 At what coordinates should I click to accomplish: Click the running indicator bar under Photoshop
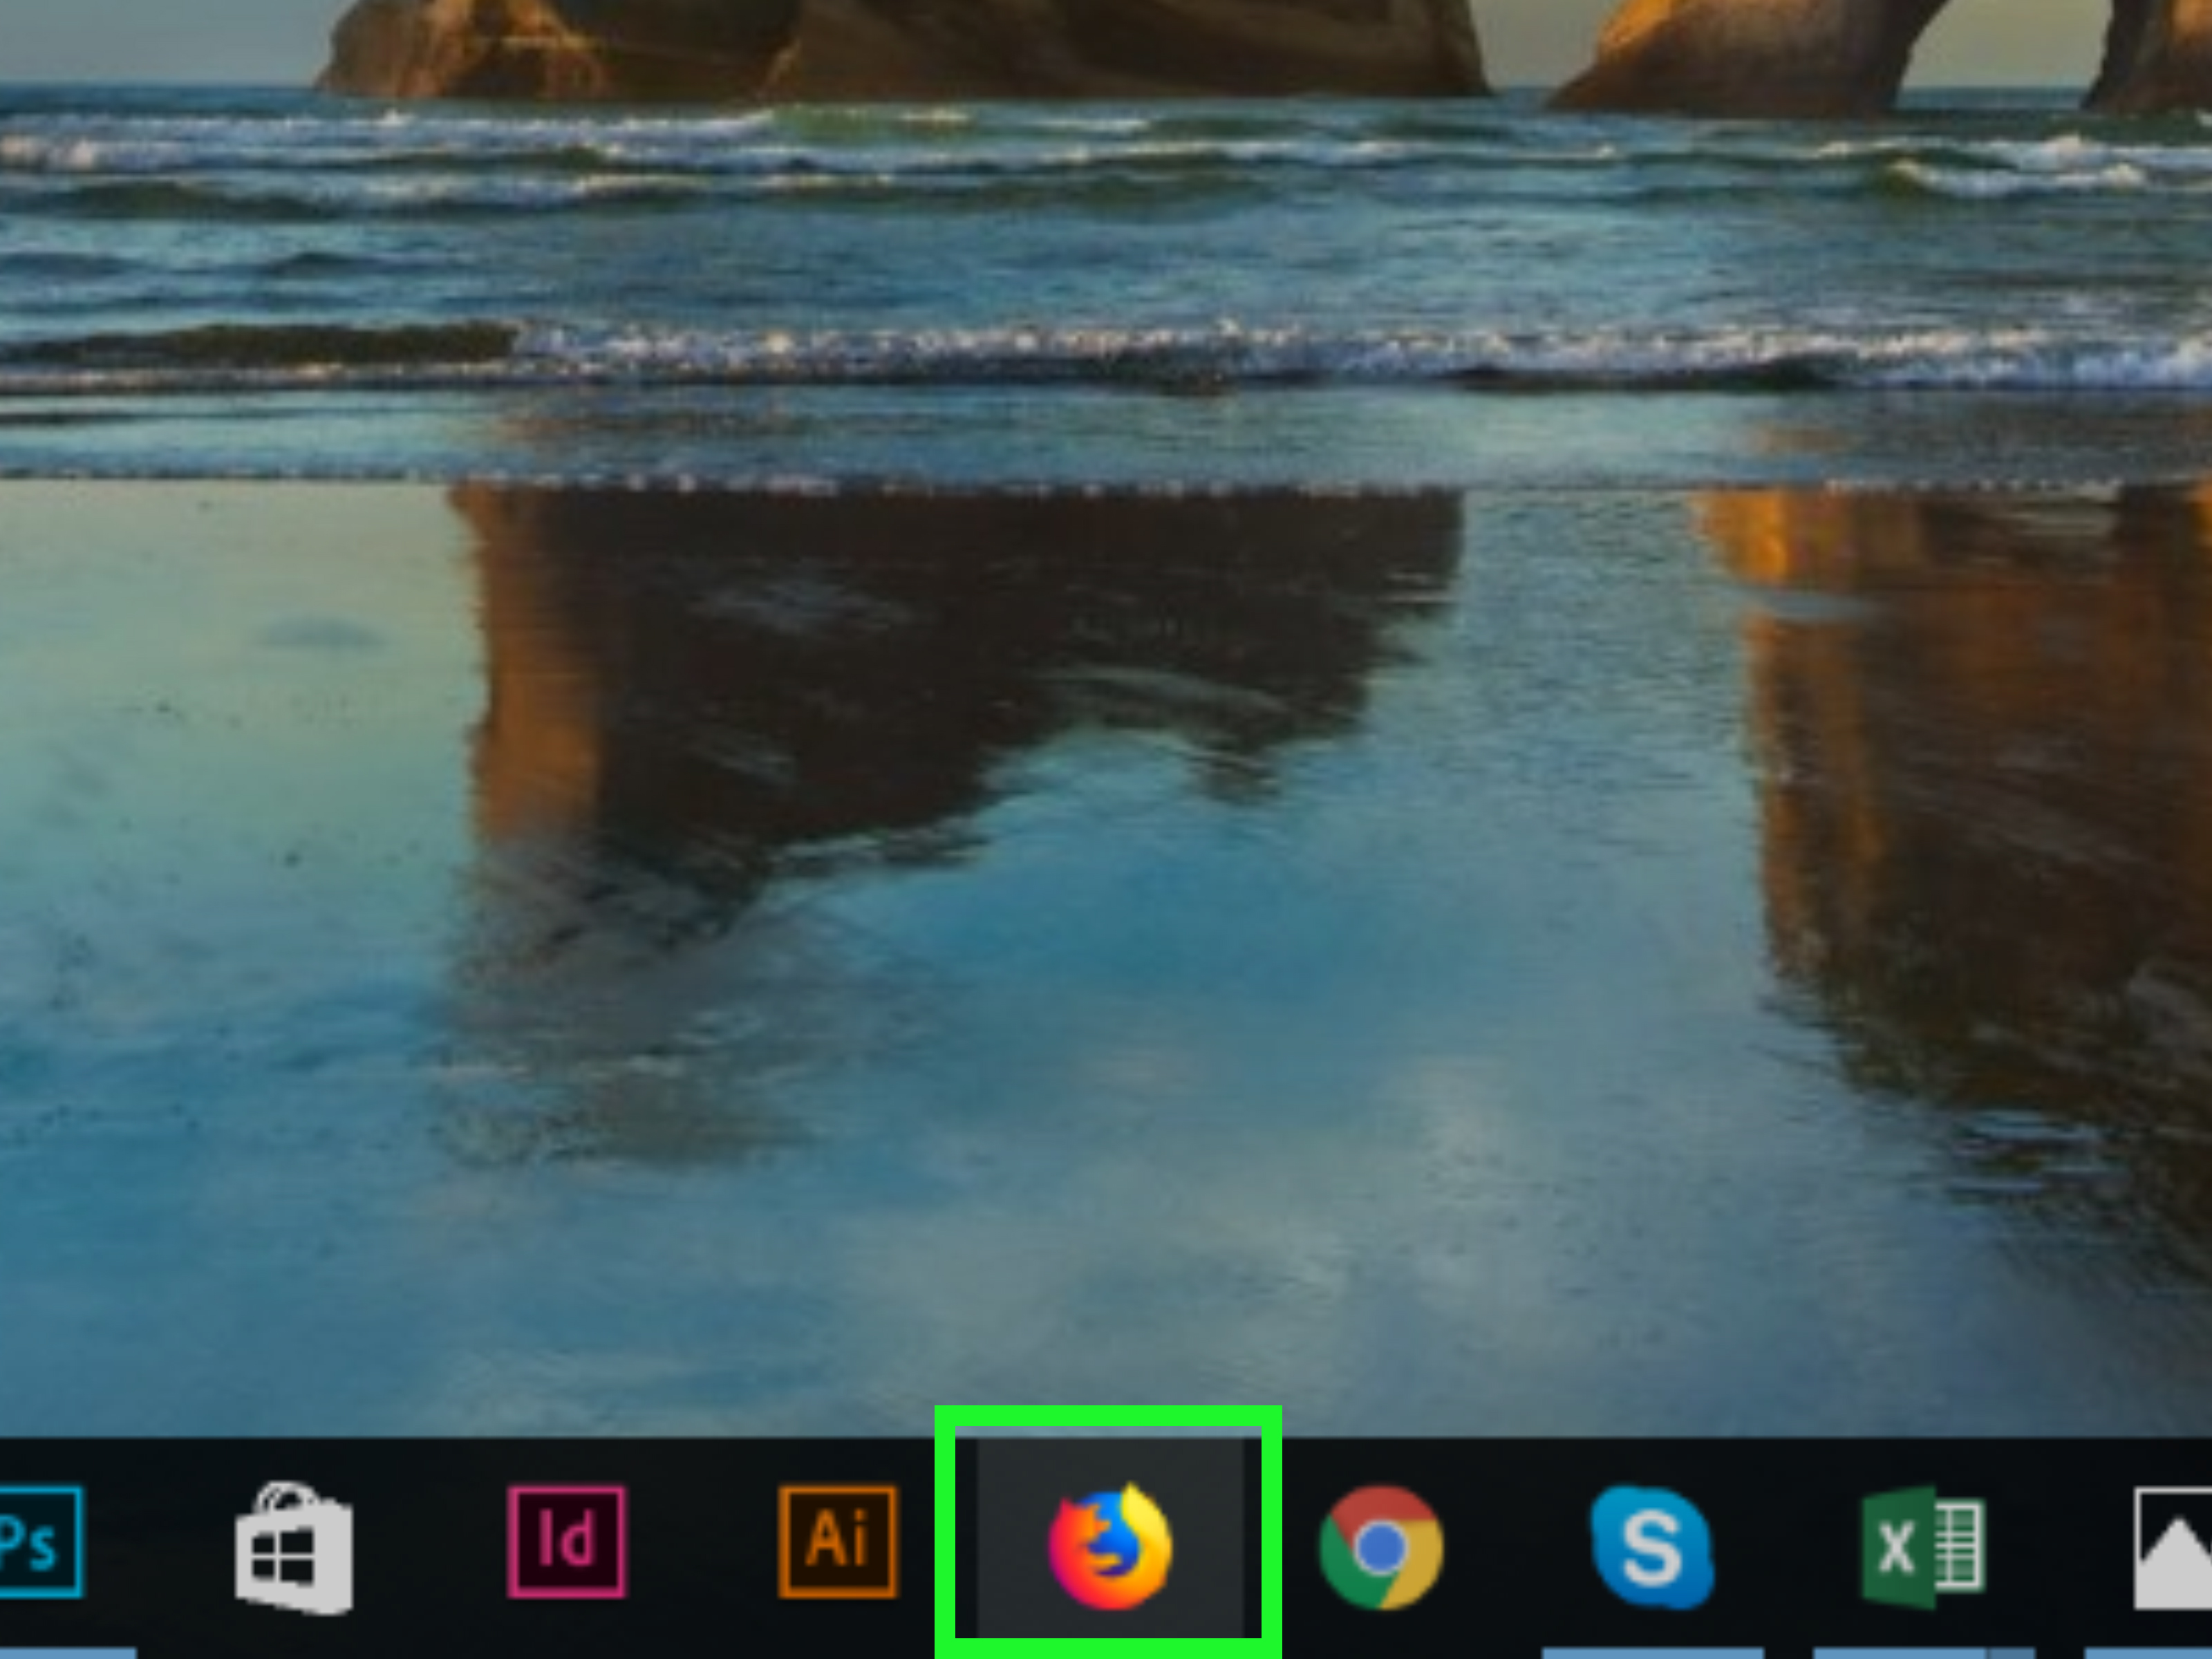[x=68, y=1652]
